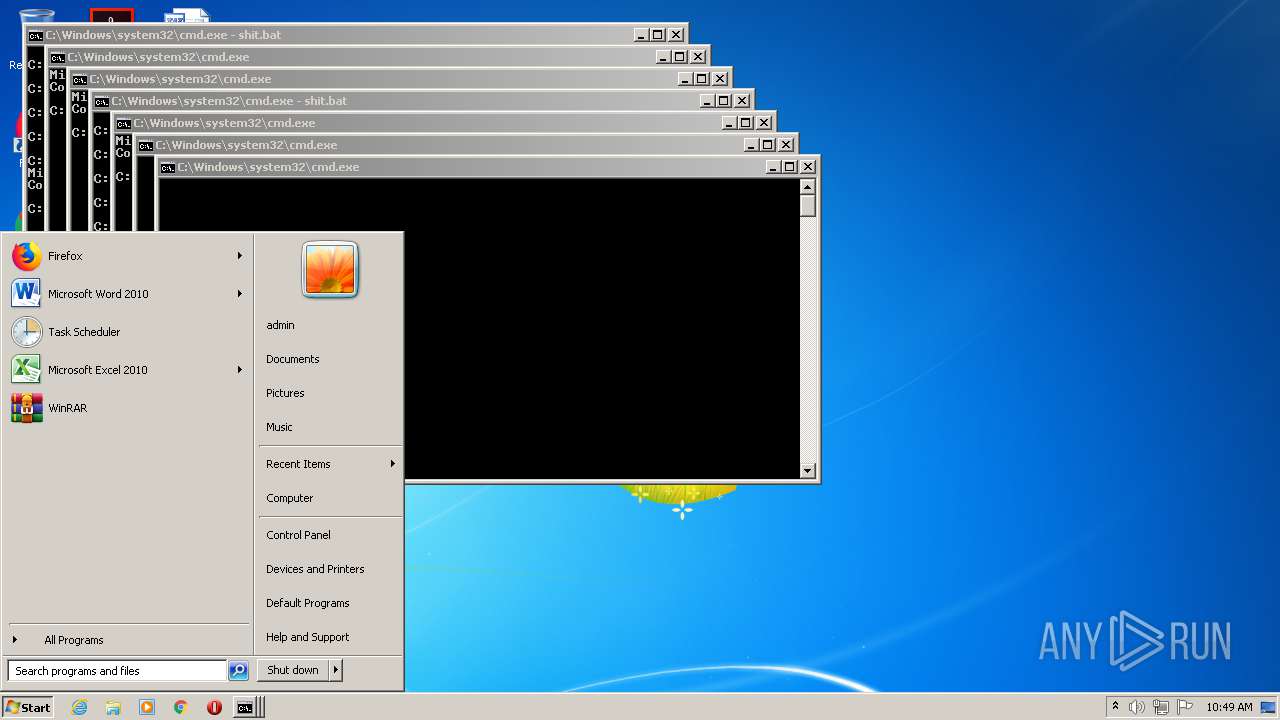The image size is (1280, 720).
Task: Click the cmd taskbar button
Action: (x=247, y=707)
